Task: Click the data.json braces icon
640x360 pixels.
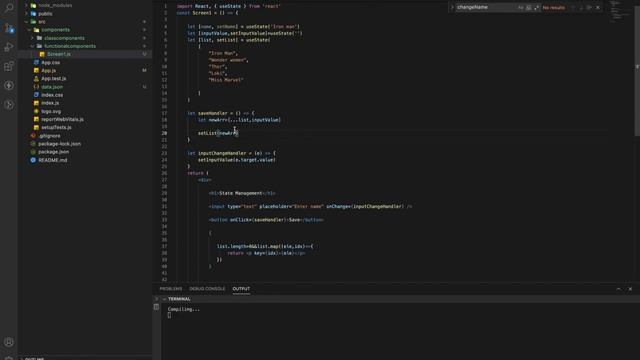Action: (x=36, y=87)
